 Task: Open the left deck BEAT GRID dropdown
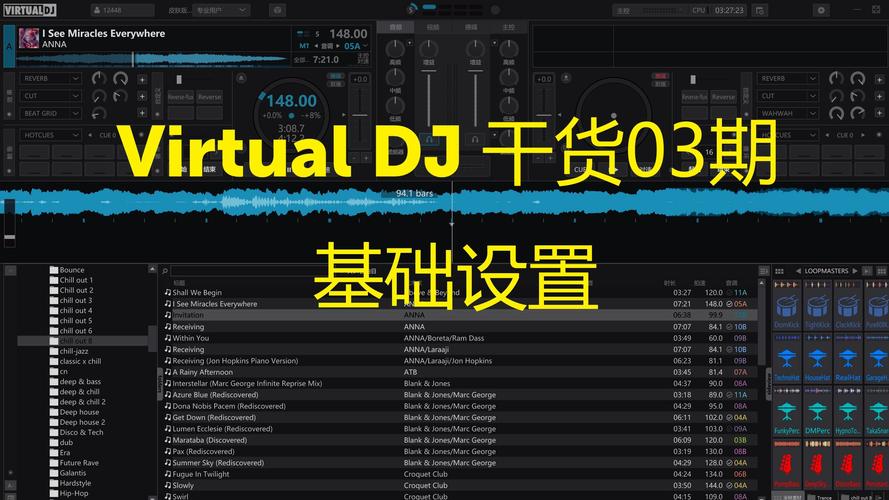pyautogui.click(x=50, y=113)
